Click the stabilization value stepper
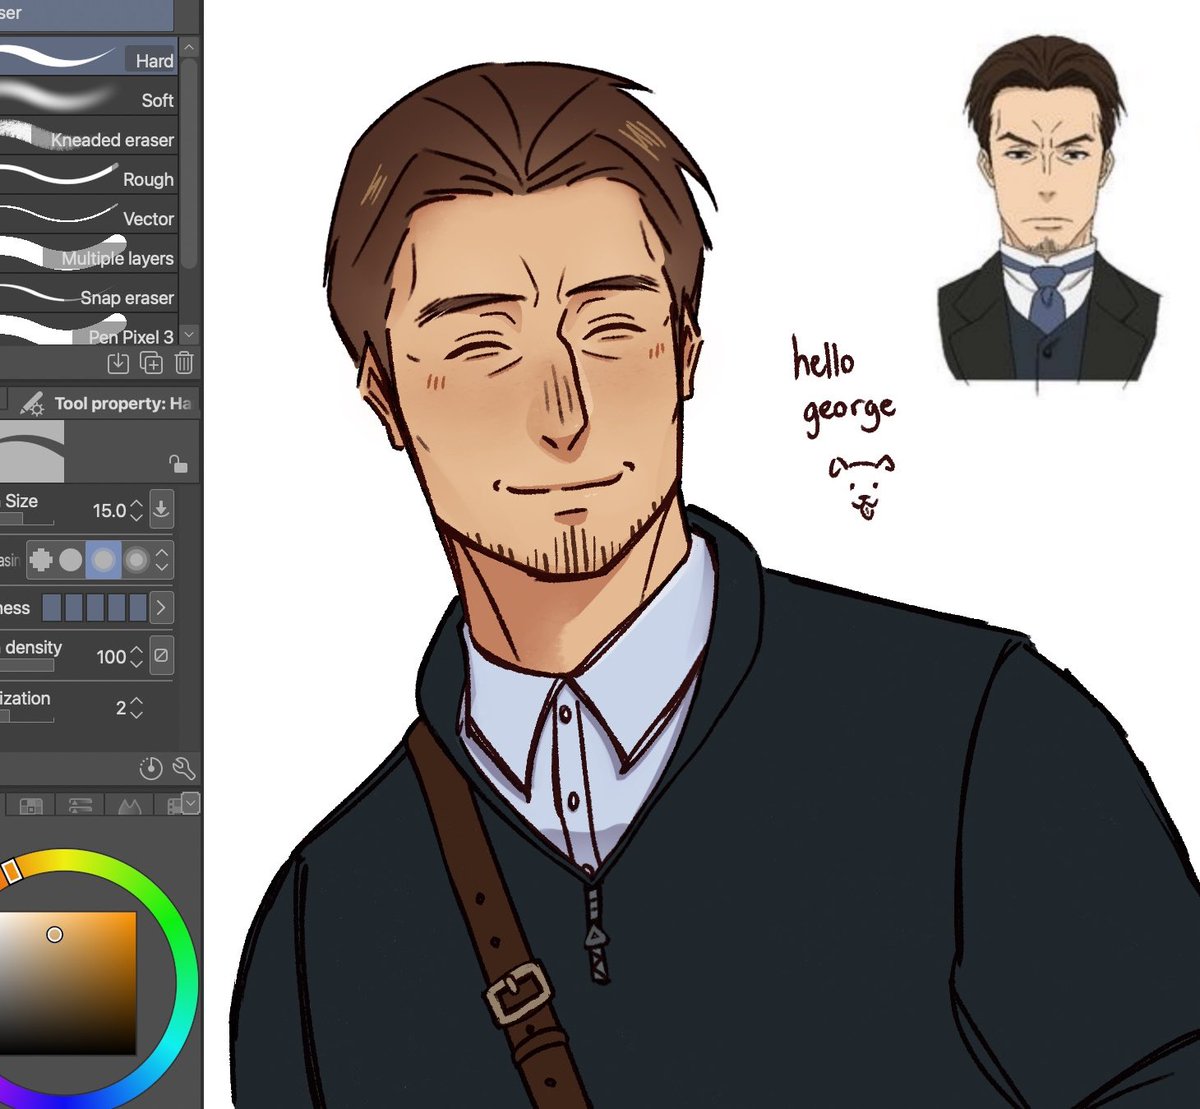Image resolution: width=1200 pixels, height=1109 pixels. point(137,708)
